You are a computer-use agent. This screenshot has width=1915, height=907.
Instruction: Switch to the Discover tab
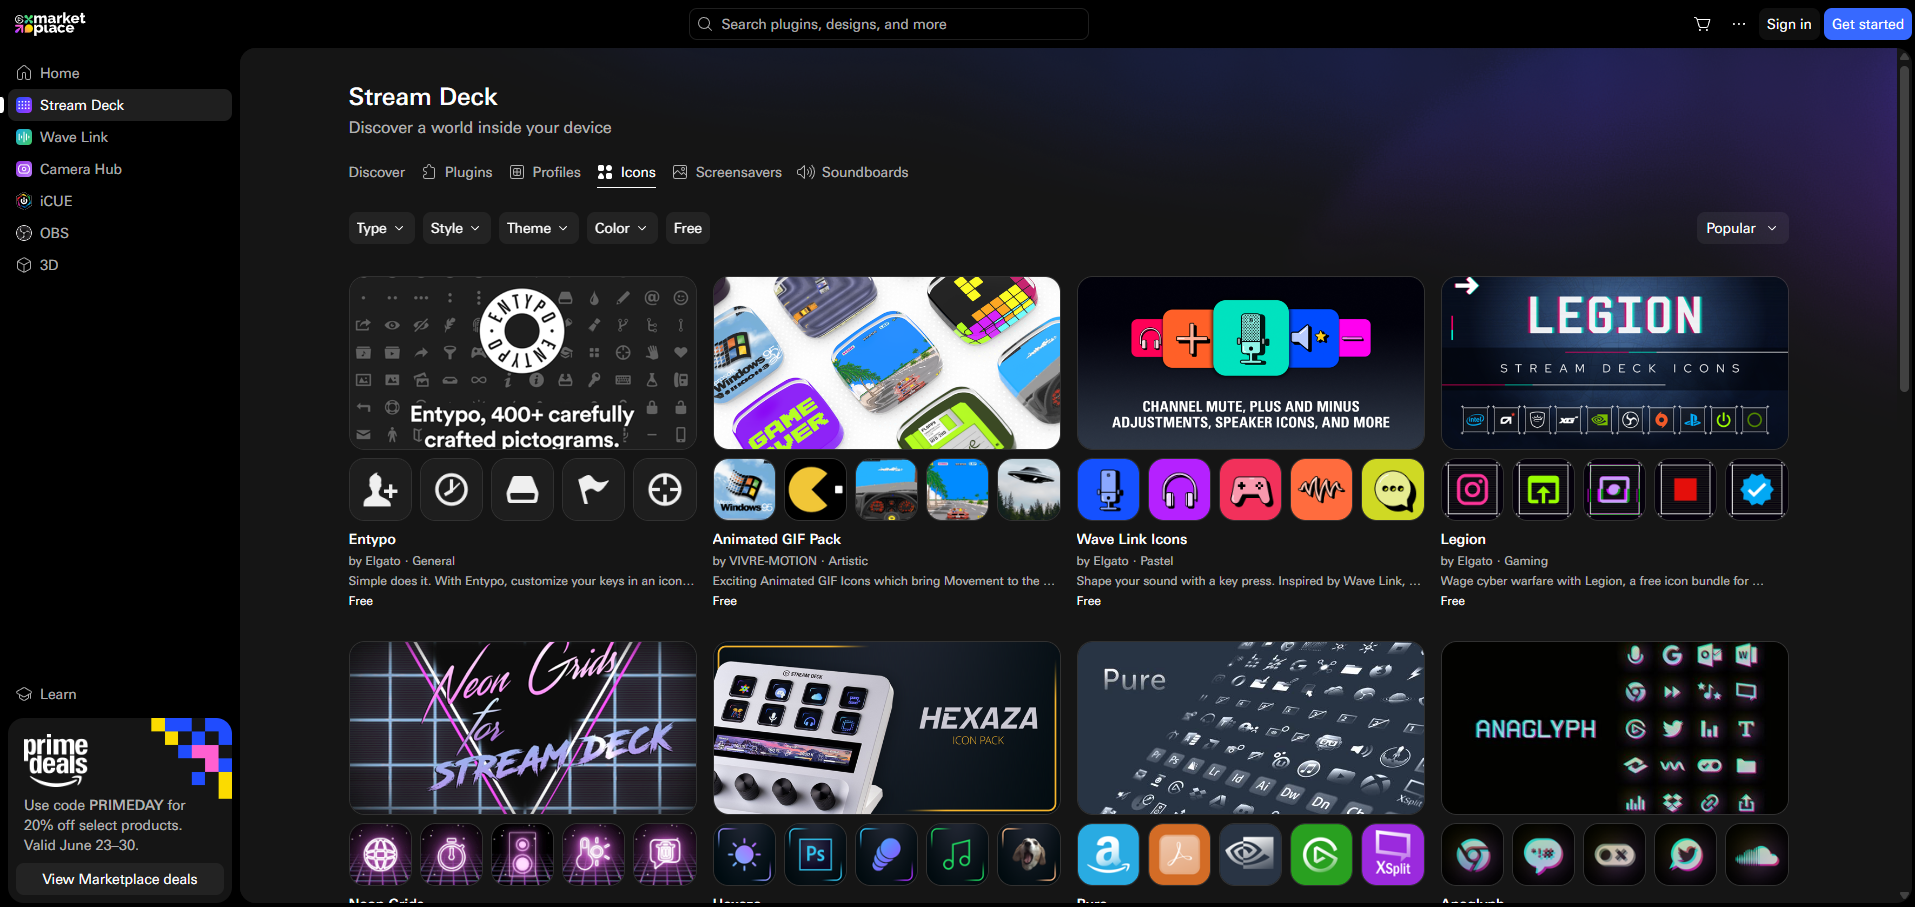[377, 172]
